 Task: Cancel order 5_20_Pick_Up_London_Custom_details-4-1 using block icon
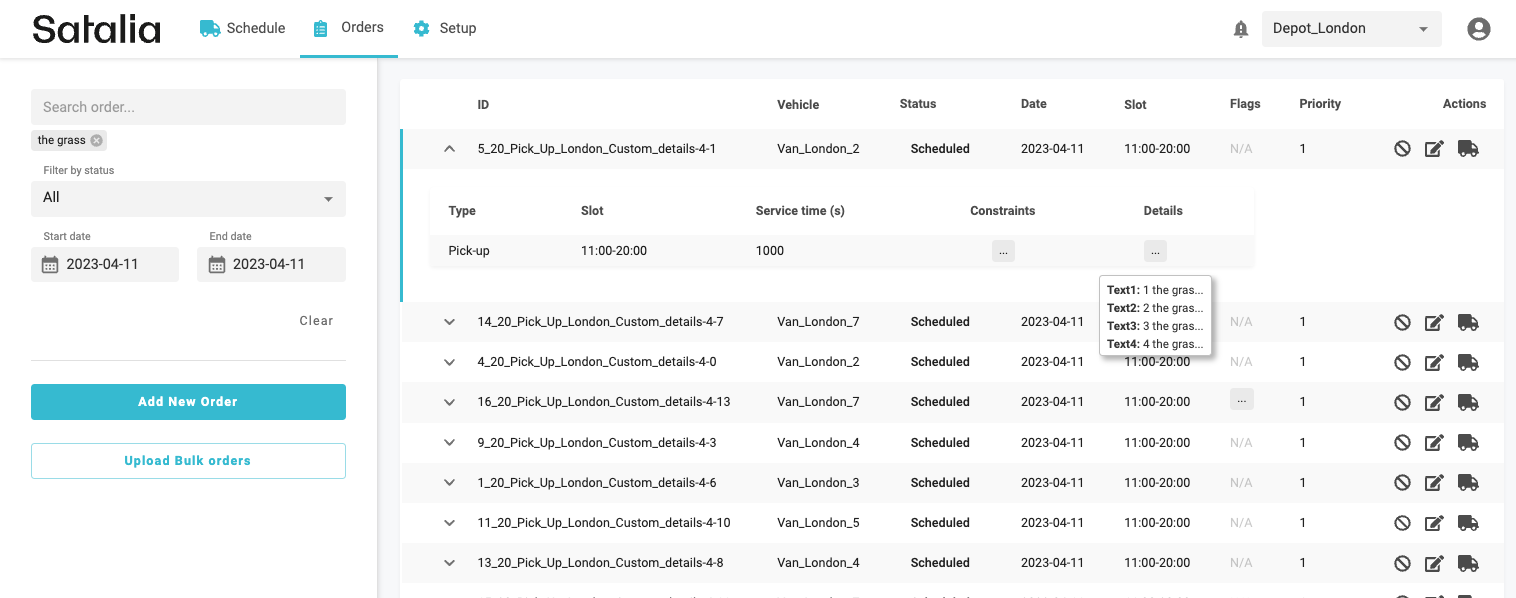coord(1402,149)
